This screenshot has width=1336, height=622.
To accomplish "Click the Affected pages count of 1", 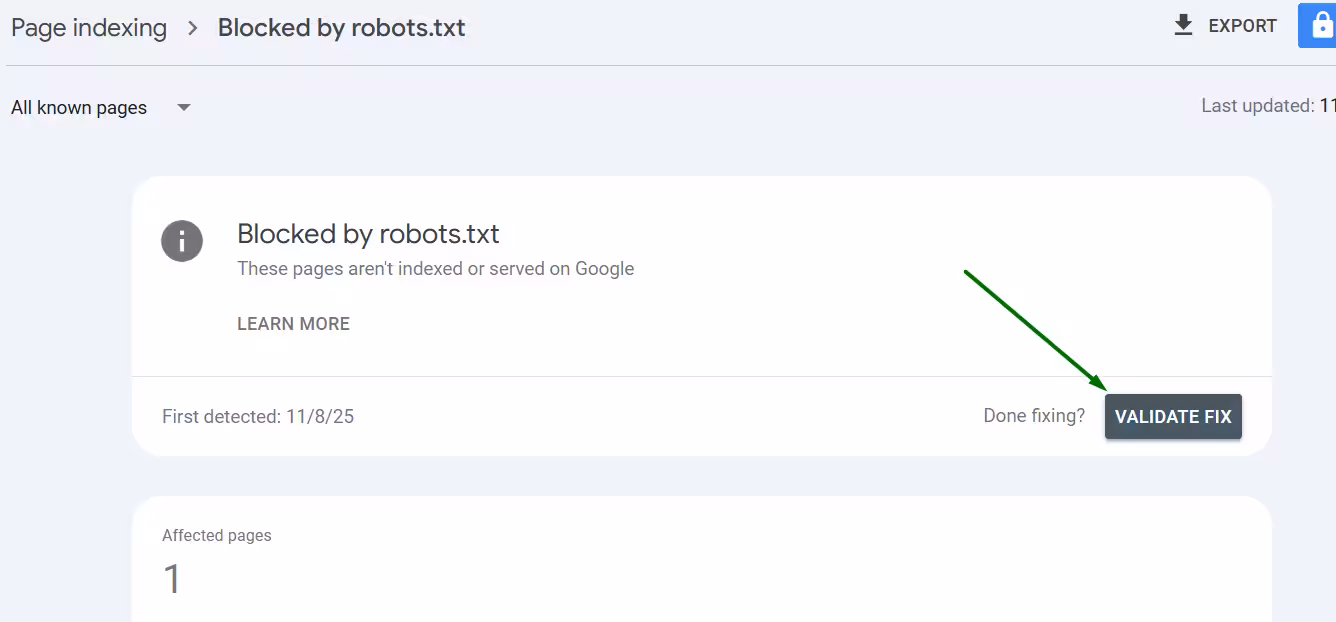I will [x=171, y=578].
